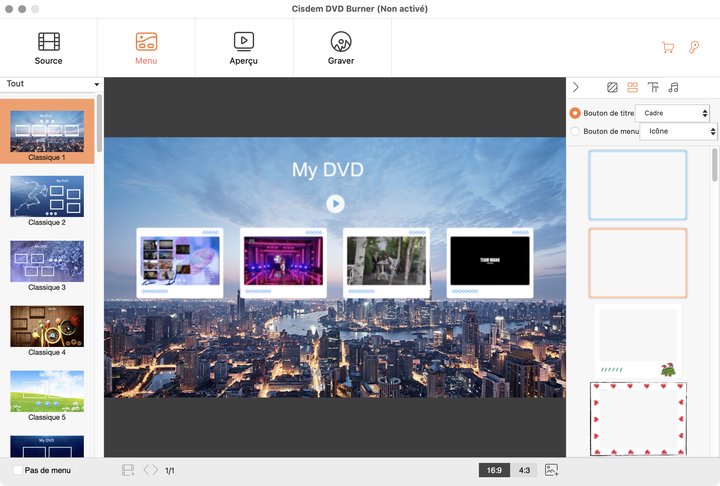Go to the Graver burn tab
Screen dimensions: 720x486
point(341,48)
